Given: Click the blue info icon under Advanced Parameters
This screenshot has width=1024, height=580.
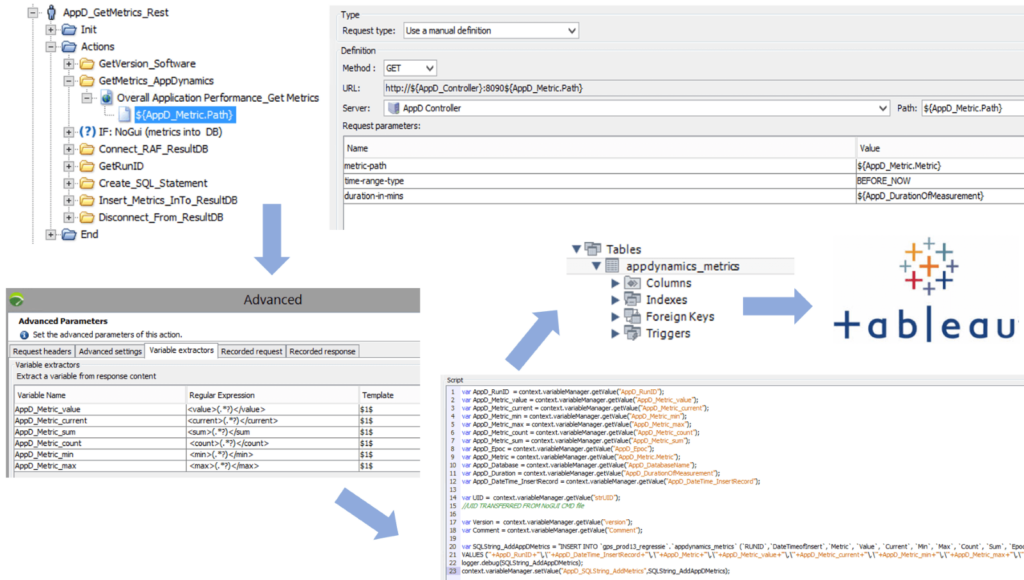Looking at the screenshot, I should (x=24, y=334).
